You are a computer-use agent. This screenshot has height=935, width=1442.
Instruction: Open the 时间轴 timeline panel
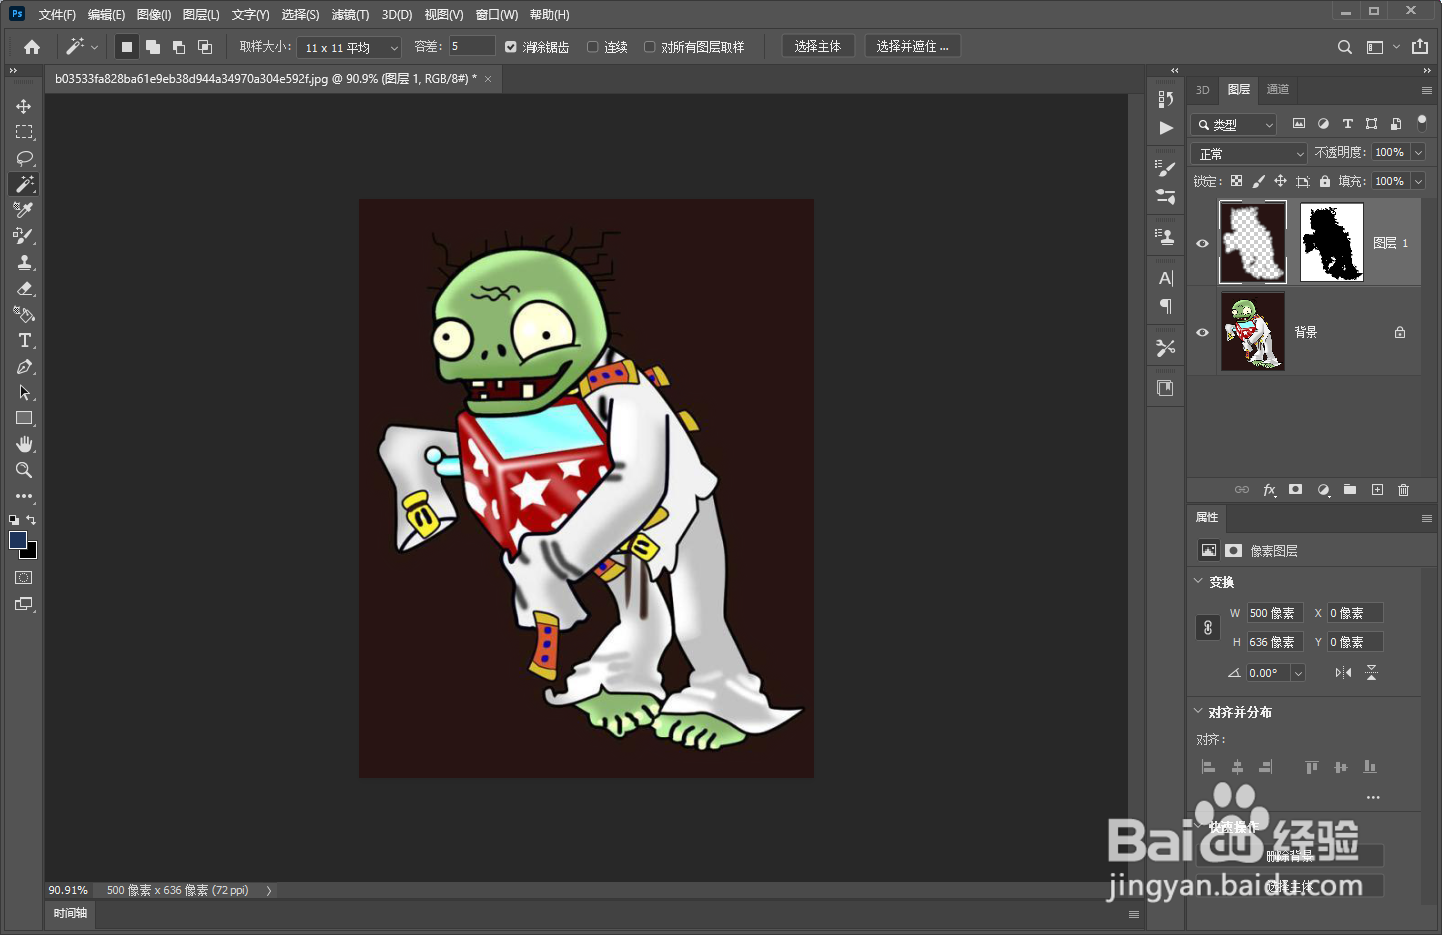point(70,913)
